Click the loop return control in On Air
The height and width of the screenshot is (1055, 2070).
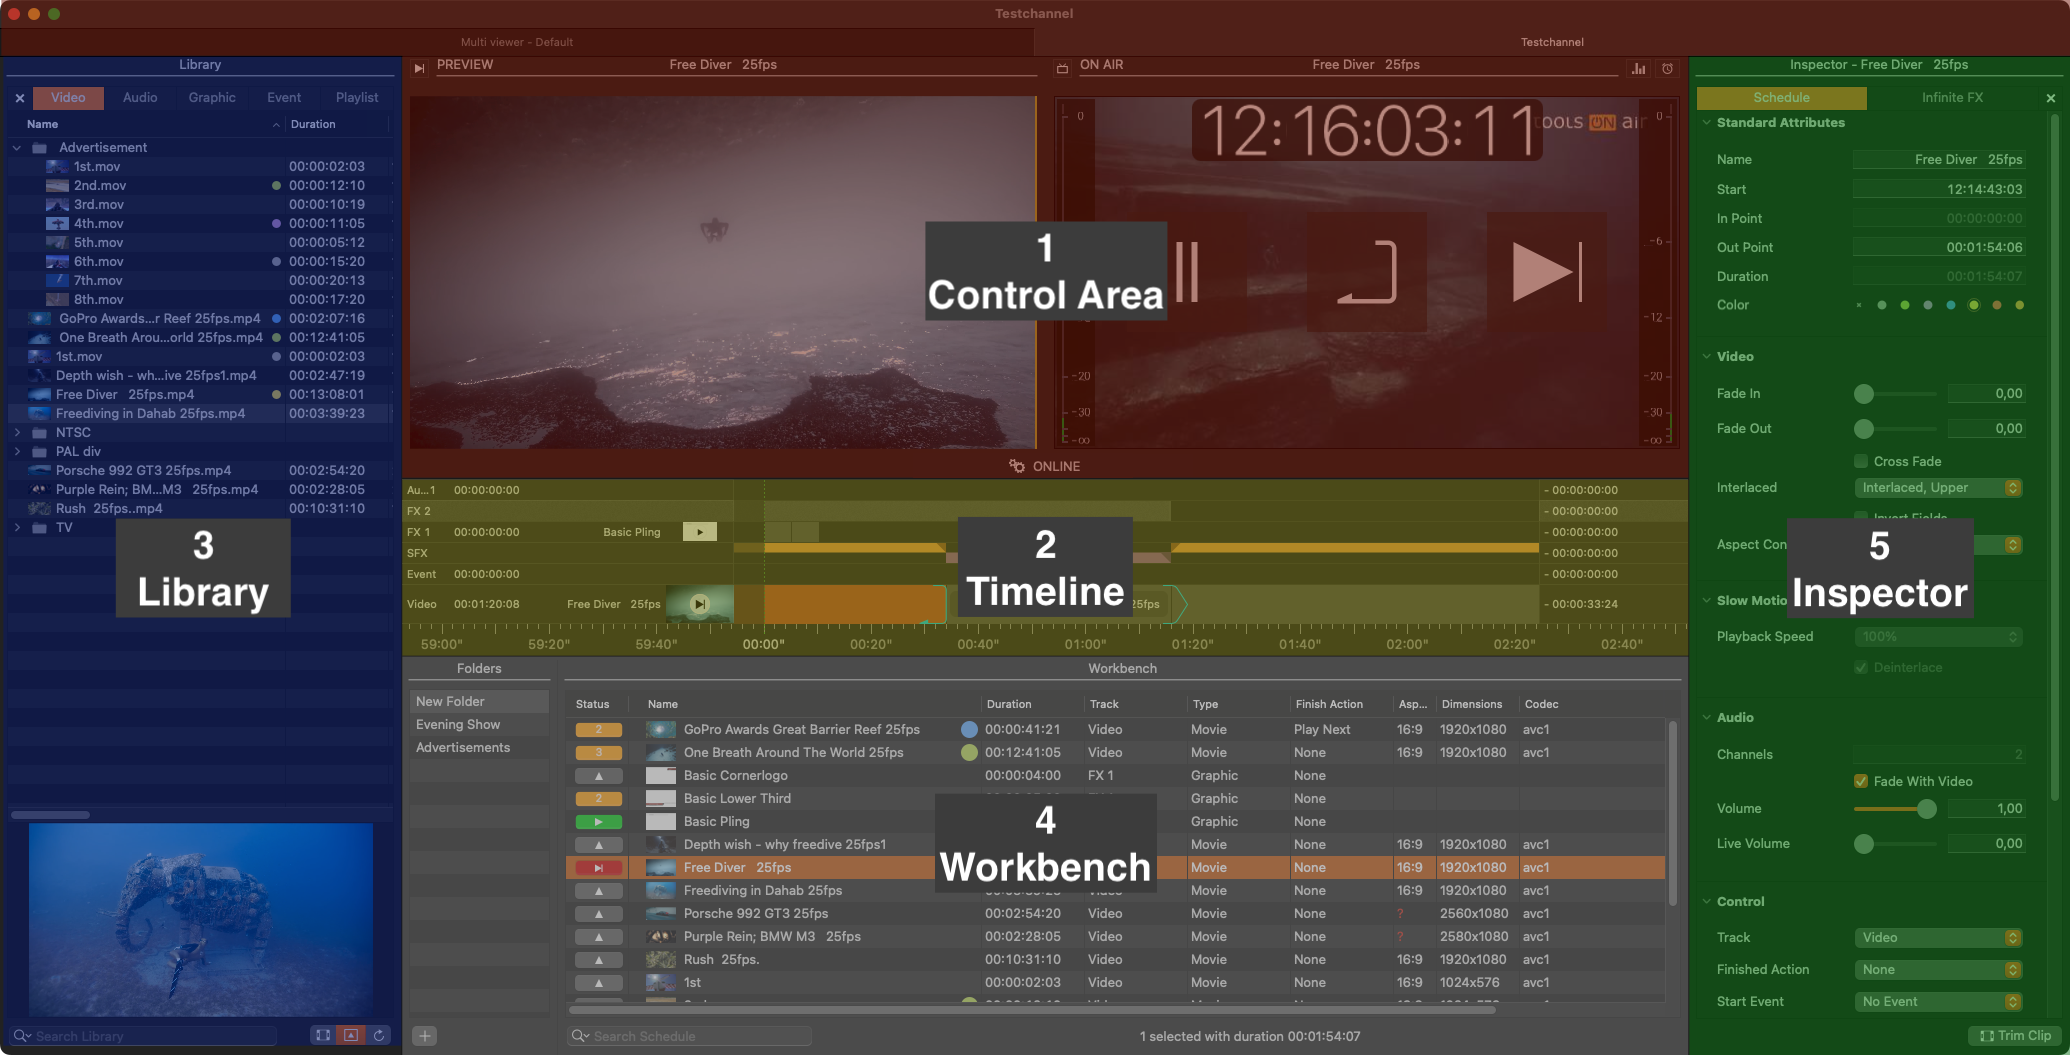pos(1367,271)
